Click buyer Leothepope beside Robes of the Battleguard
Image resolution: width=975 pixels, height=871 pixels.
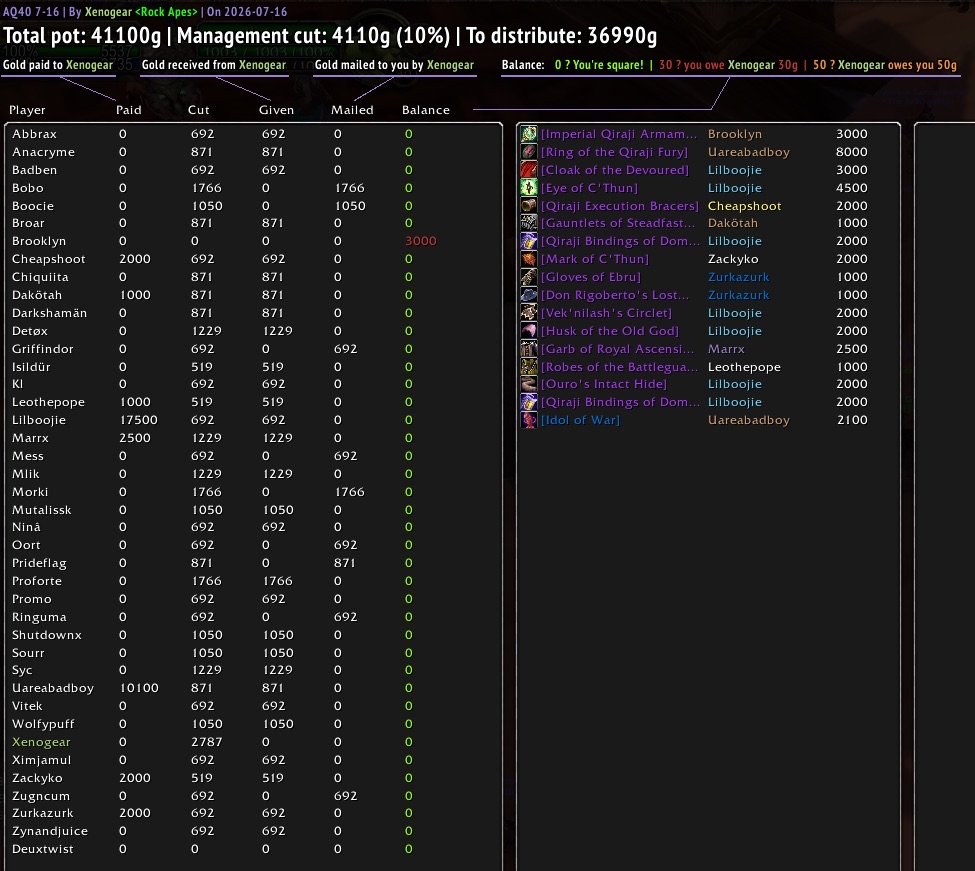point(744,367)
